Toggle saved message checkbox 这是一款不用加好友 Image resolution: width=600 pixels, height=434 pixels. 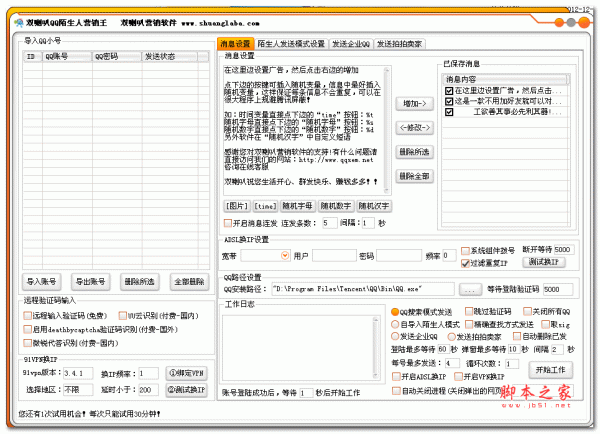pos(449,101)
